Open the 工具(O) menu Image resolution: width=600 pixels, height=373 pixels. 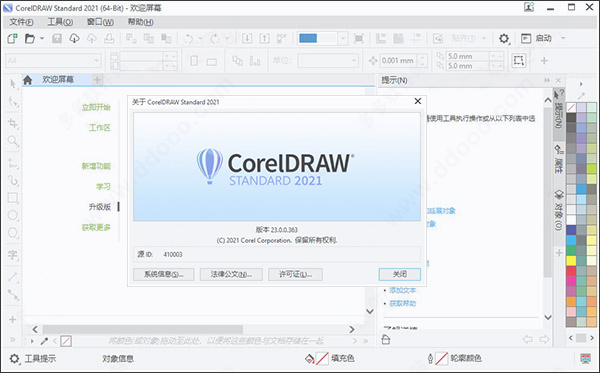pos(60,22)
